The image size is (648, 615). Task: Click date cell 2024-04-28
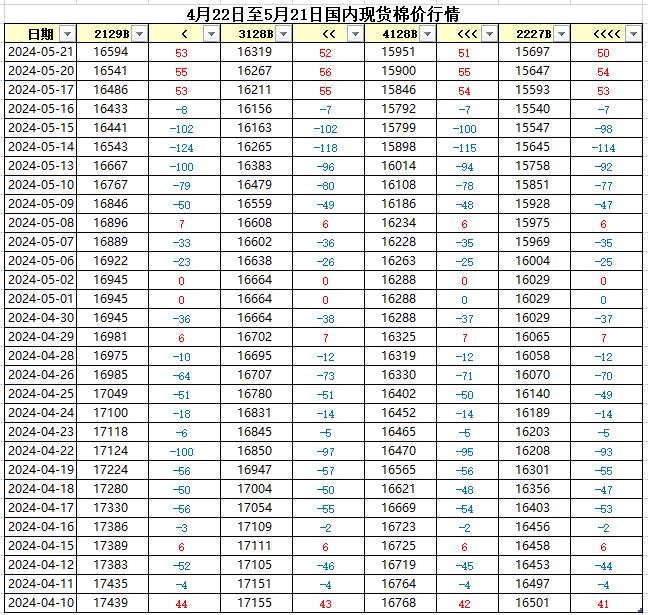(x=40, y=356)
